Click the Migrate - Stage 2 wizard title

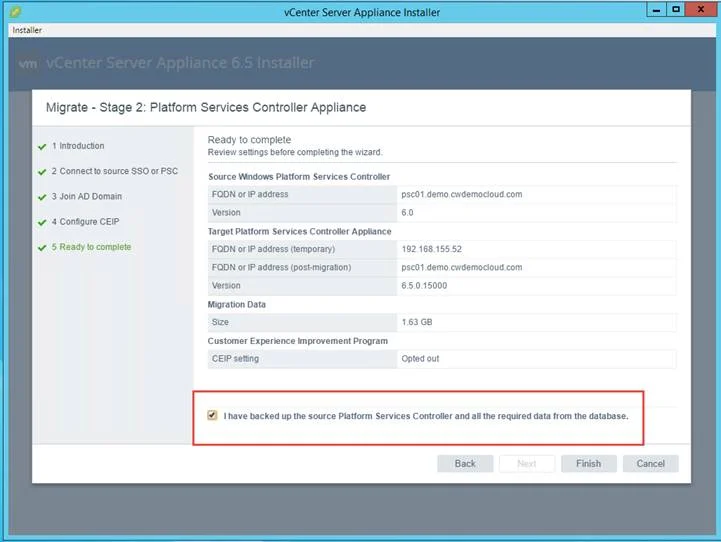pyautogui.click(x=206, y=107)
